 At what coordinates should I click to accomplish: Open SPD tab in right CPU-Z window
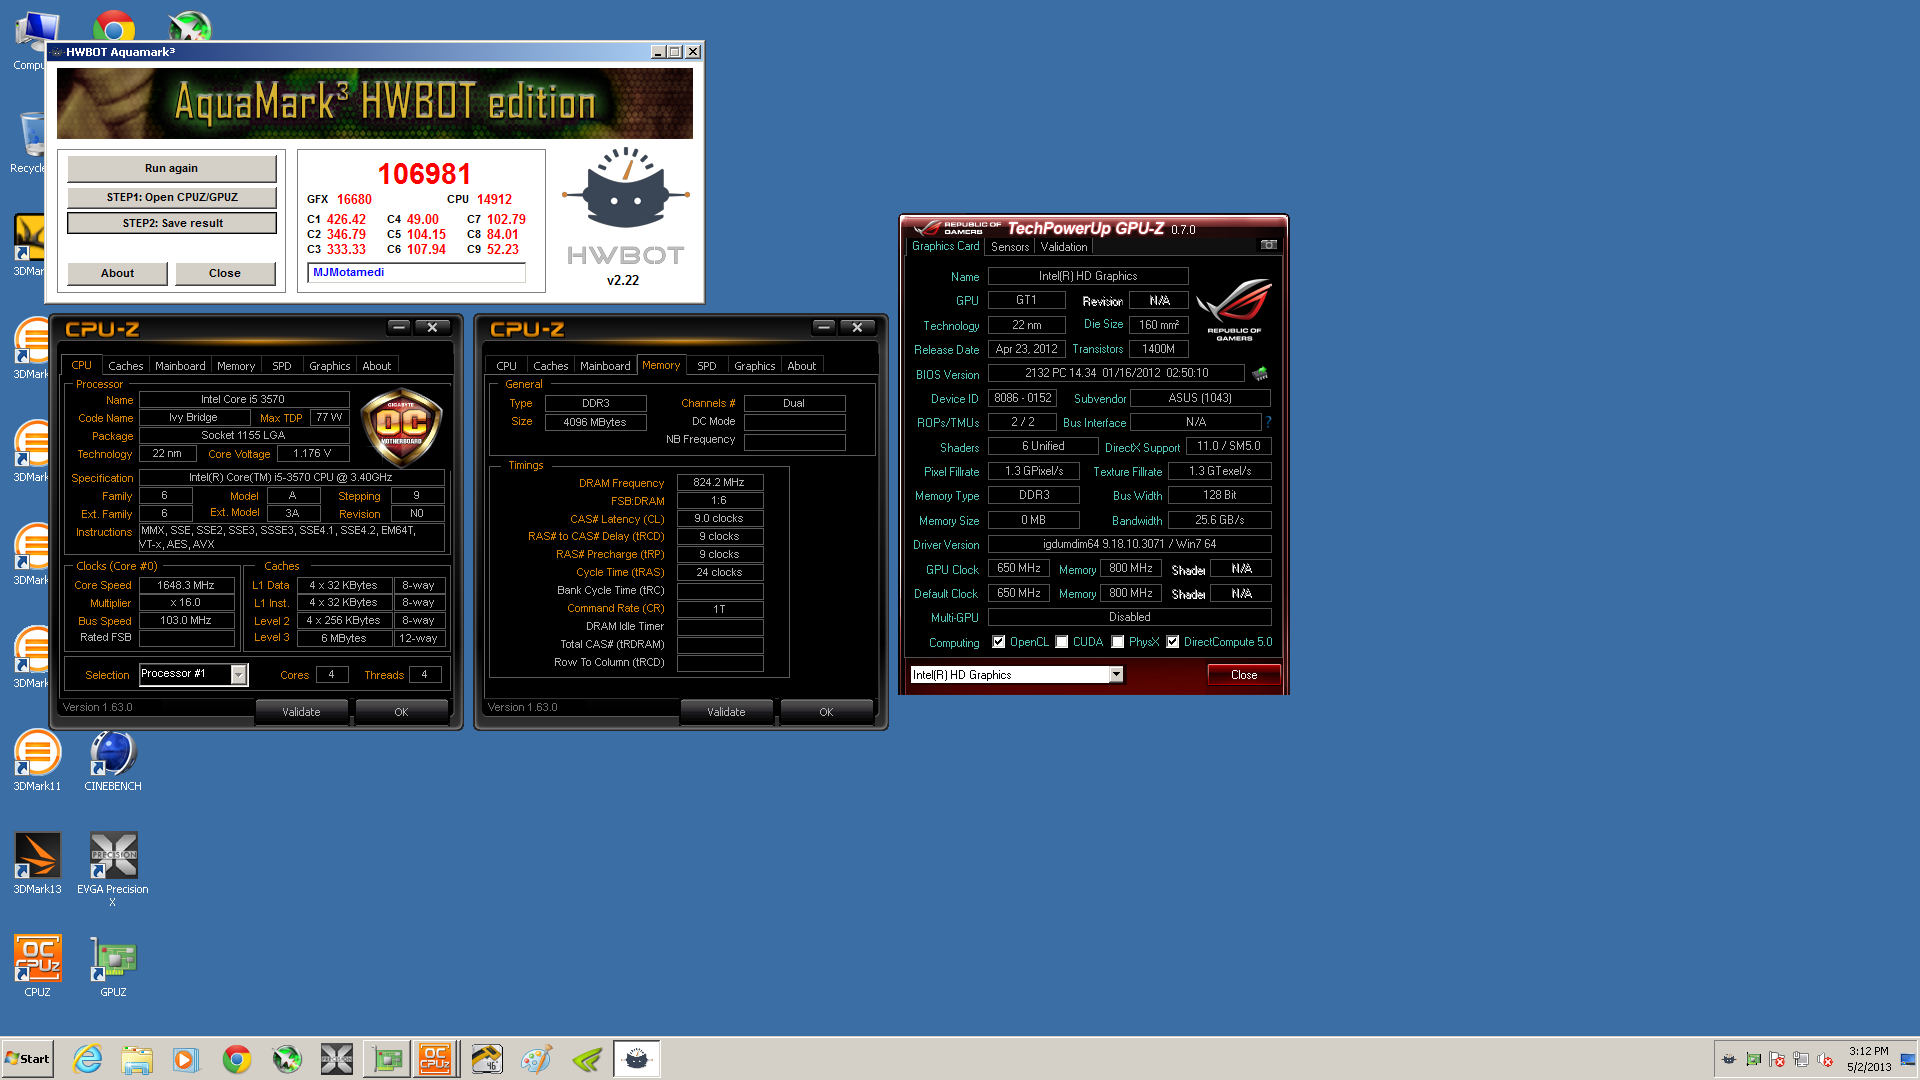click(x=707, y=366)
